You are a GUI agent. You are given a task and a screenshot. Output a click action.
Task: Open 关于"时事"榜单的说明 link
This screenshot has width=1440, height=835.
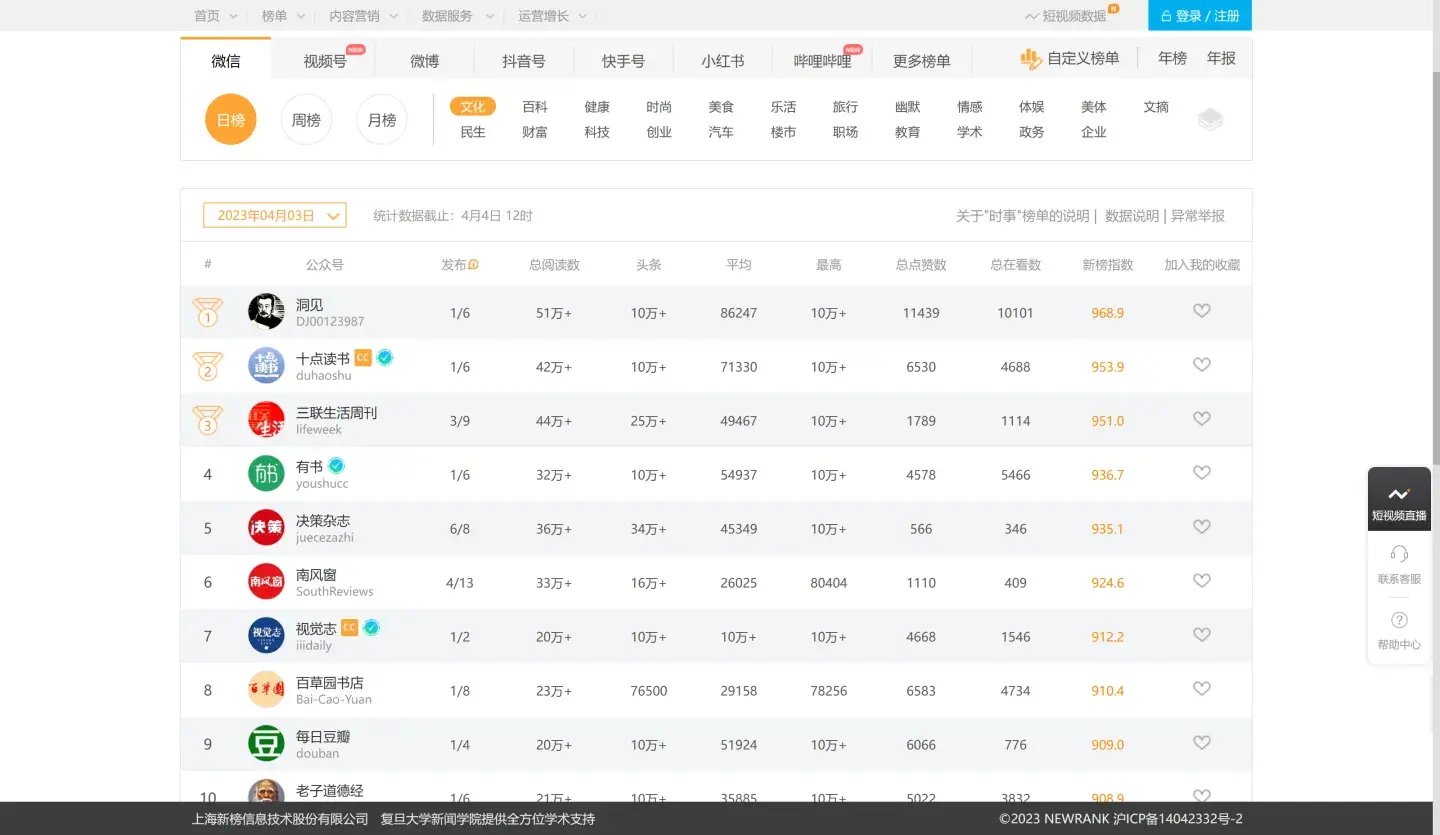click(x=1023, y=216)
